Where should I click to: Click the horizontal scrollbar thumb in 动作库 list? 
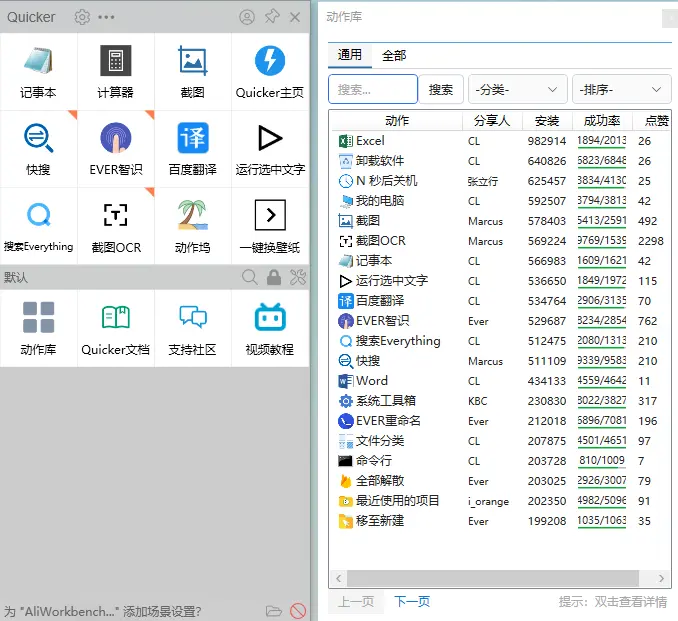(x=493, y=578)
